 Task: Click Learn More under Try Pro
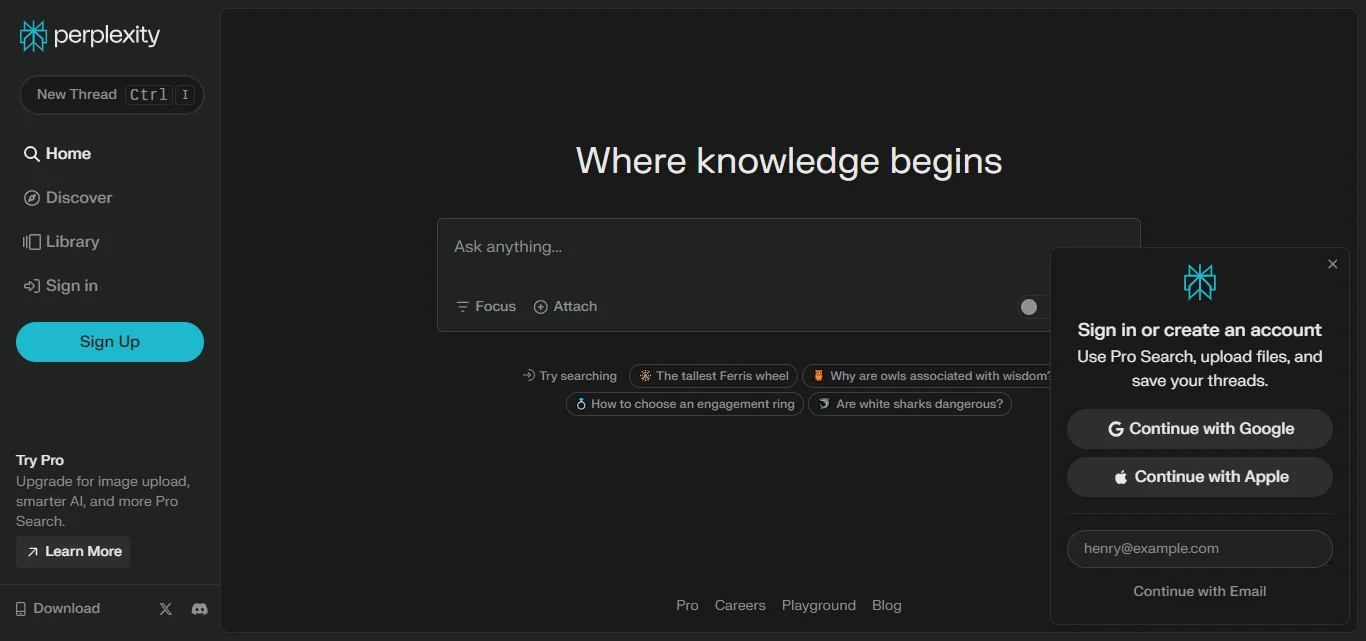click(72, 551)
